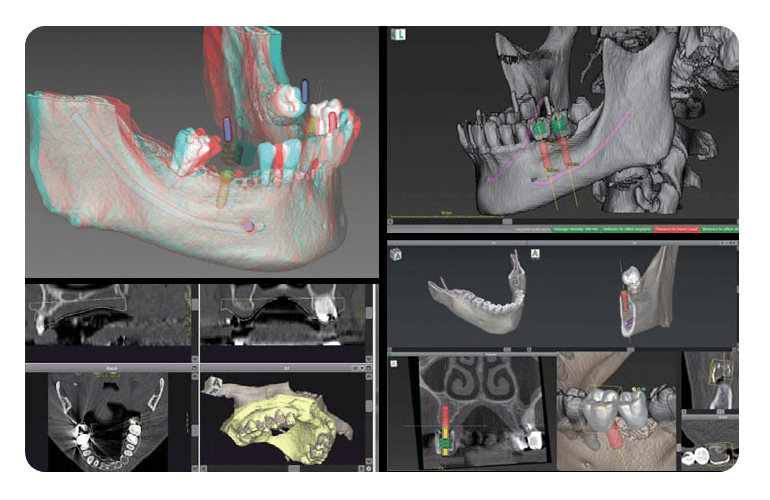Click the panoramic CT panel vertical scroll thumb
Screen dimensions: 770x500
click(x=369, y=313)
